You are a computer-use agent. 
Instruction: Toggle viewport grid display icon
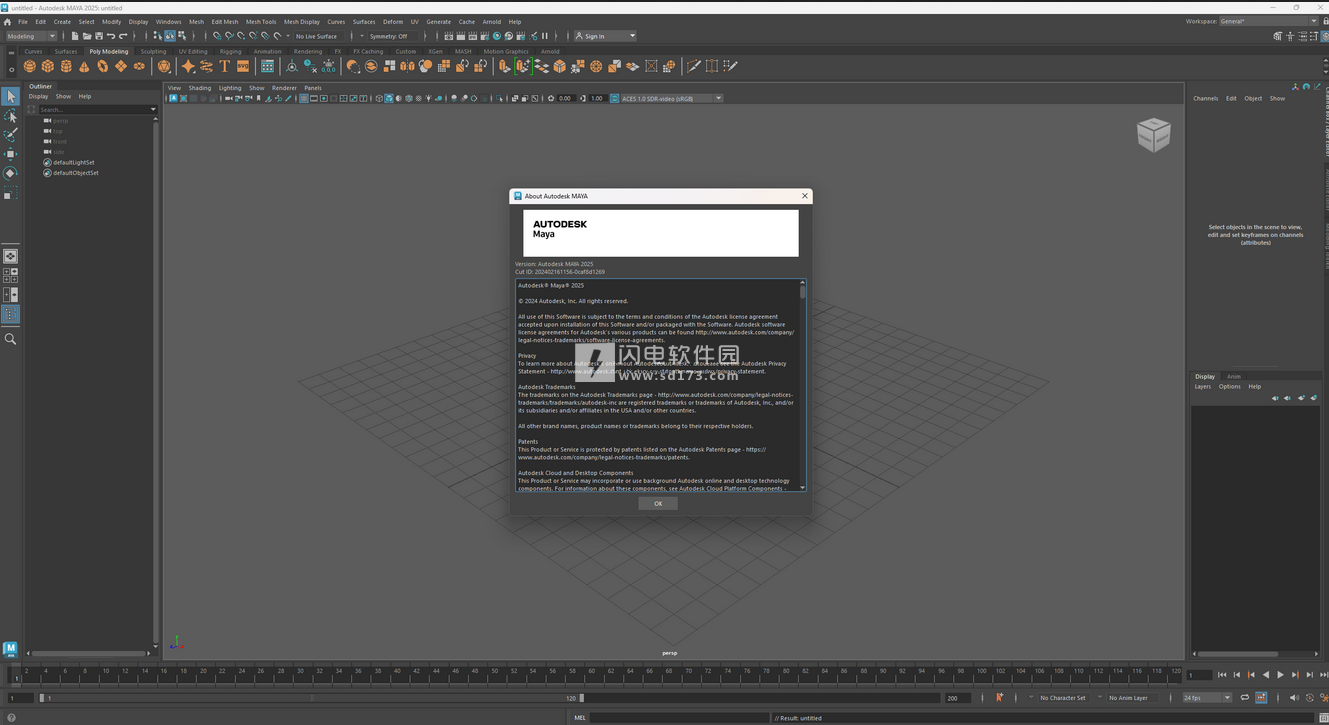pyautogui.click(x=304, y=98)
